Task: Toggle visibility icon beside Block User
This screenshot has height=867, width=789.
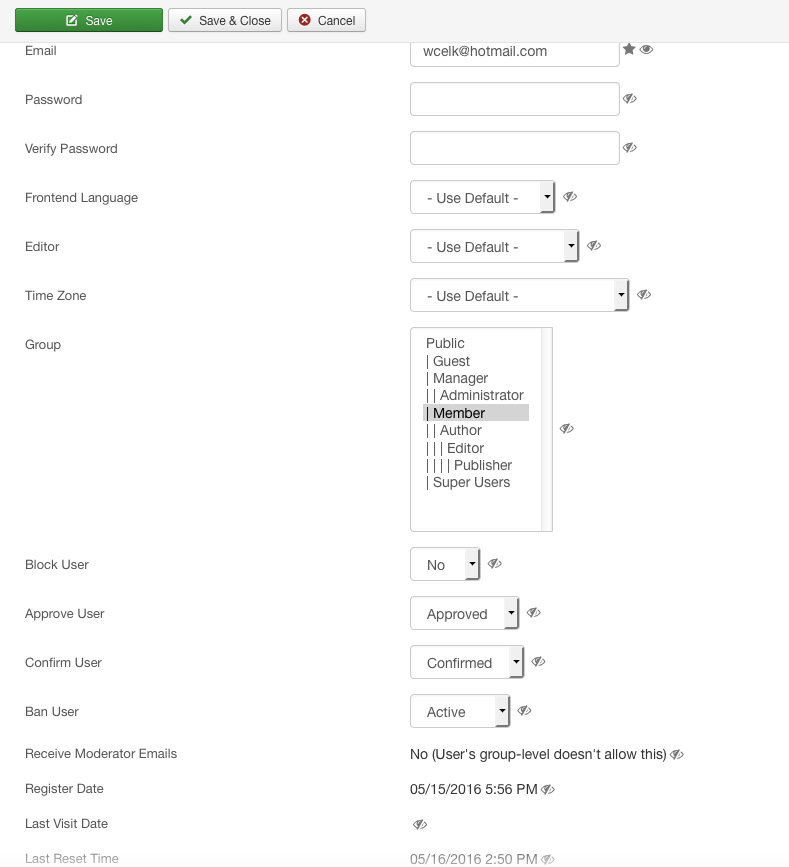Action: click(x=494, y=564)
